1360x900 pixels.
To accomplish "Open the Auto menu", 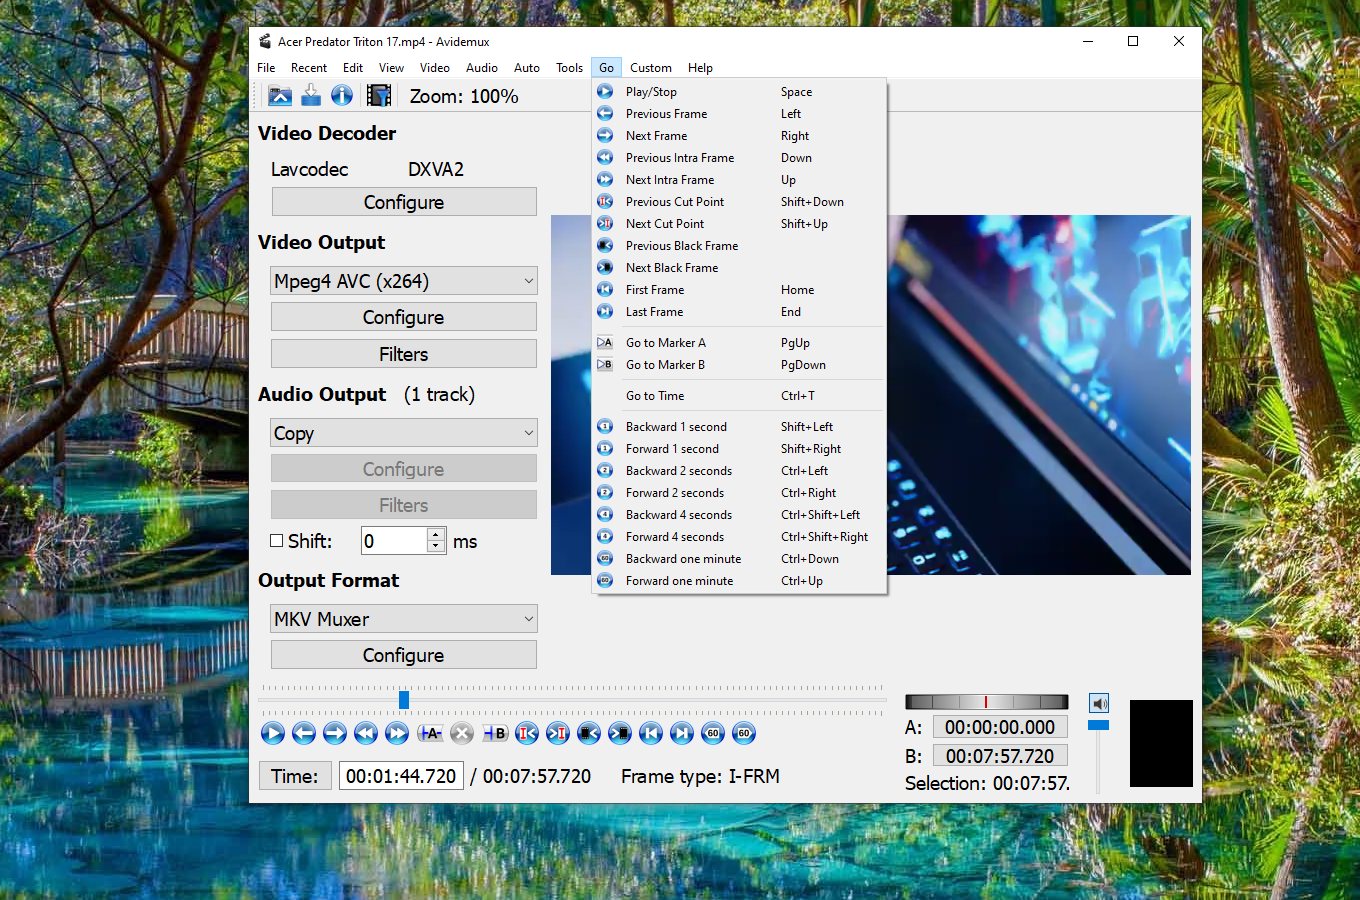I will pyautogui.click(x=527, y=68).
